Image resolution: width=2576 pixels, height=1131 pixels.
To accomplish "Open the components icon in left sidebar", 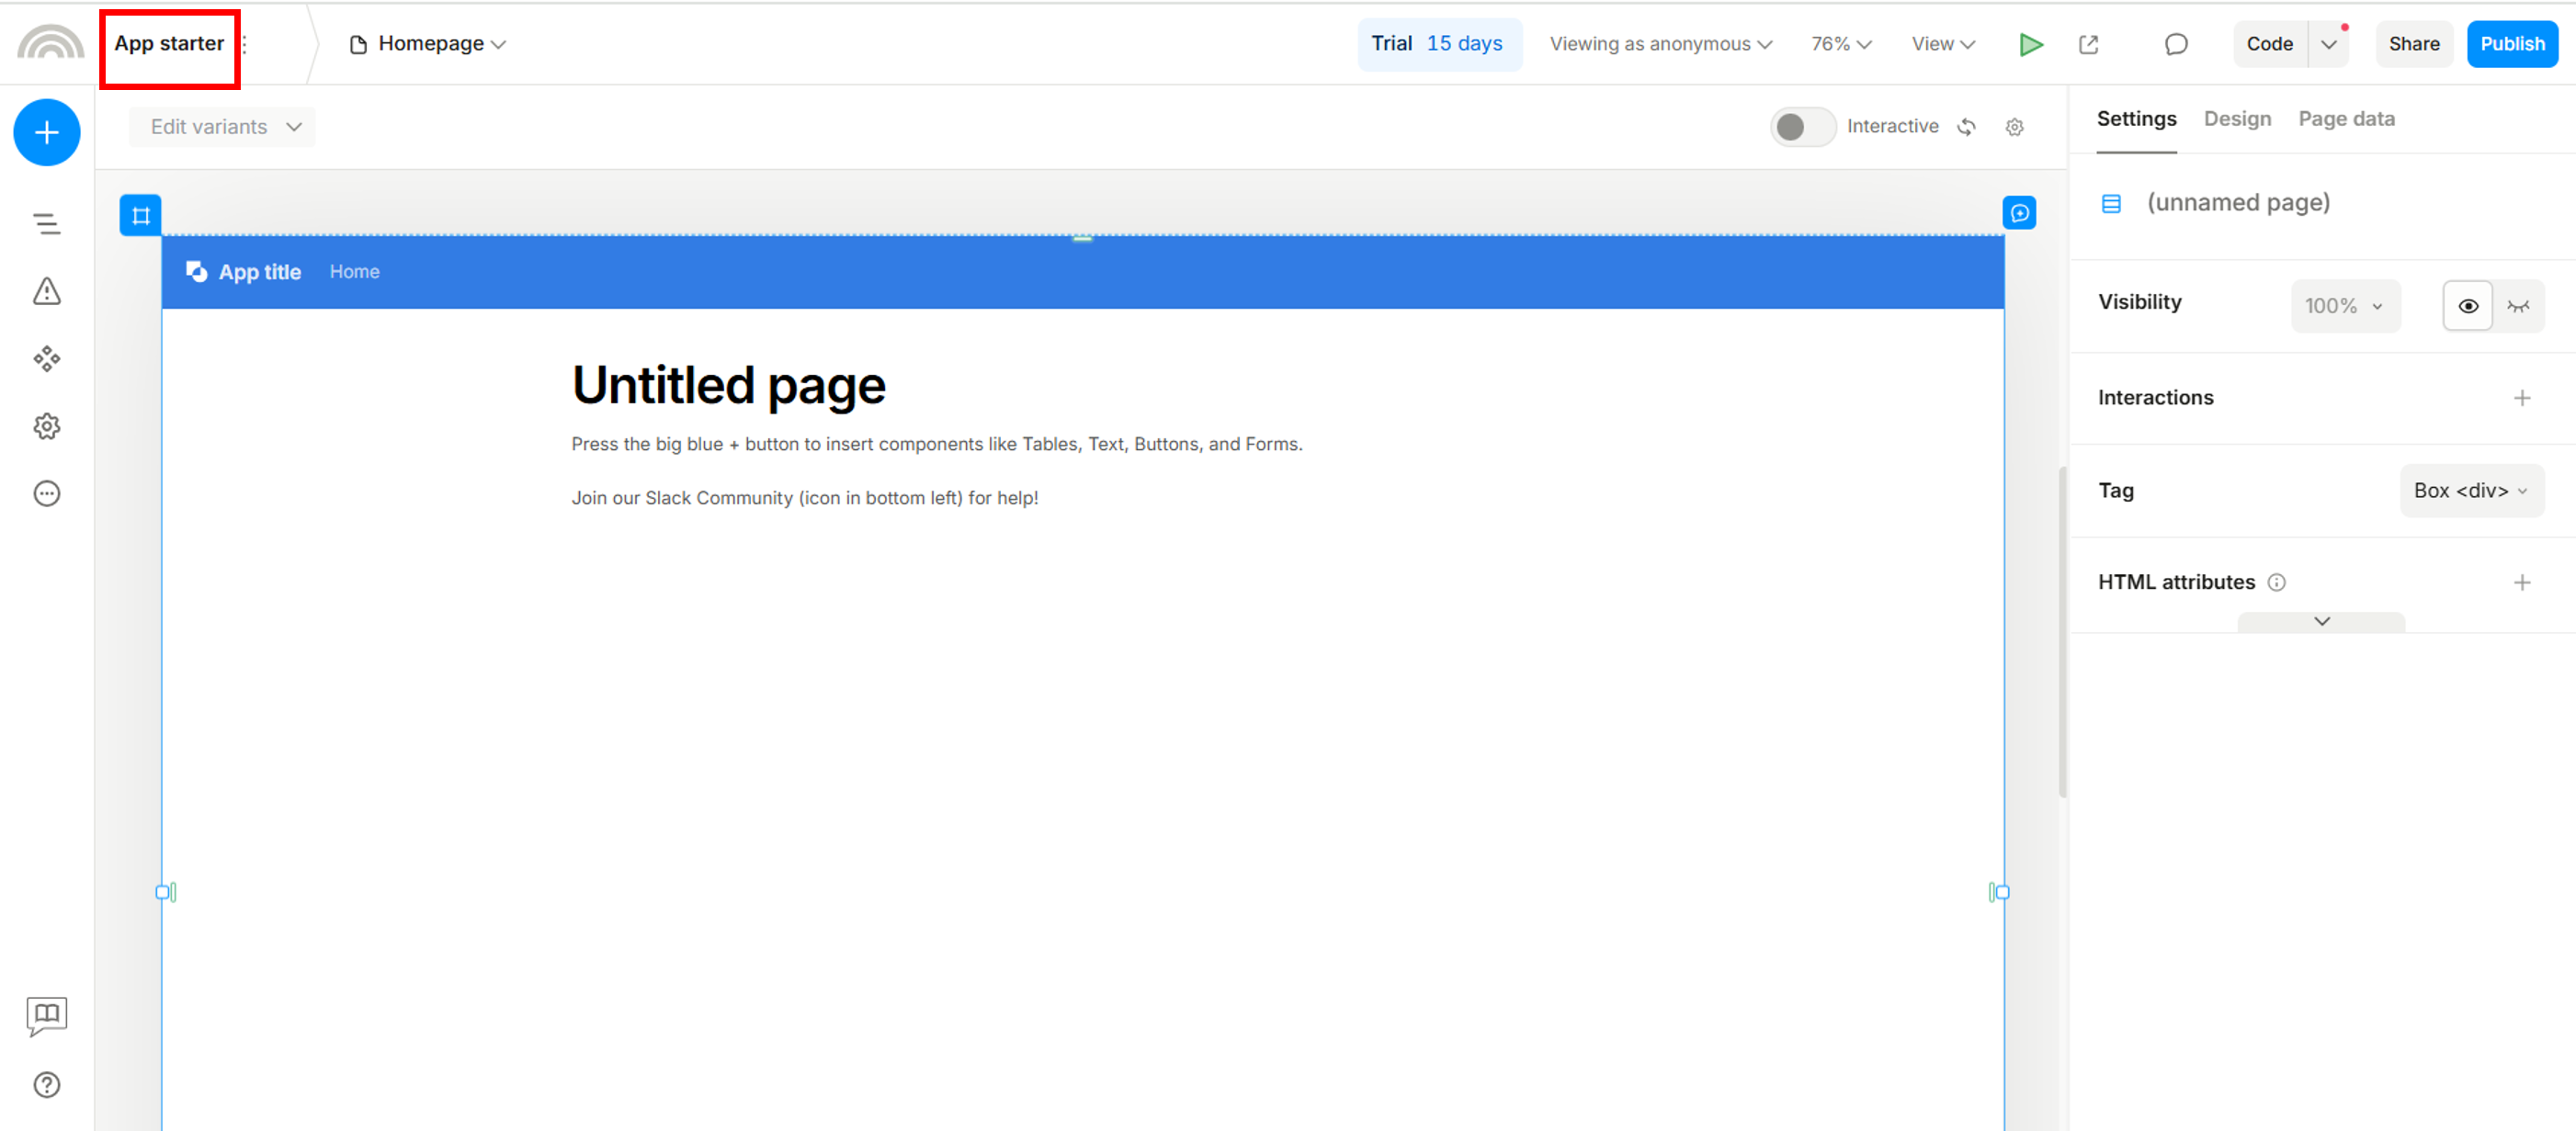I will [x=47, y=358].
